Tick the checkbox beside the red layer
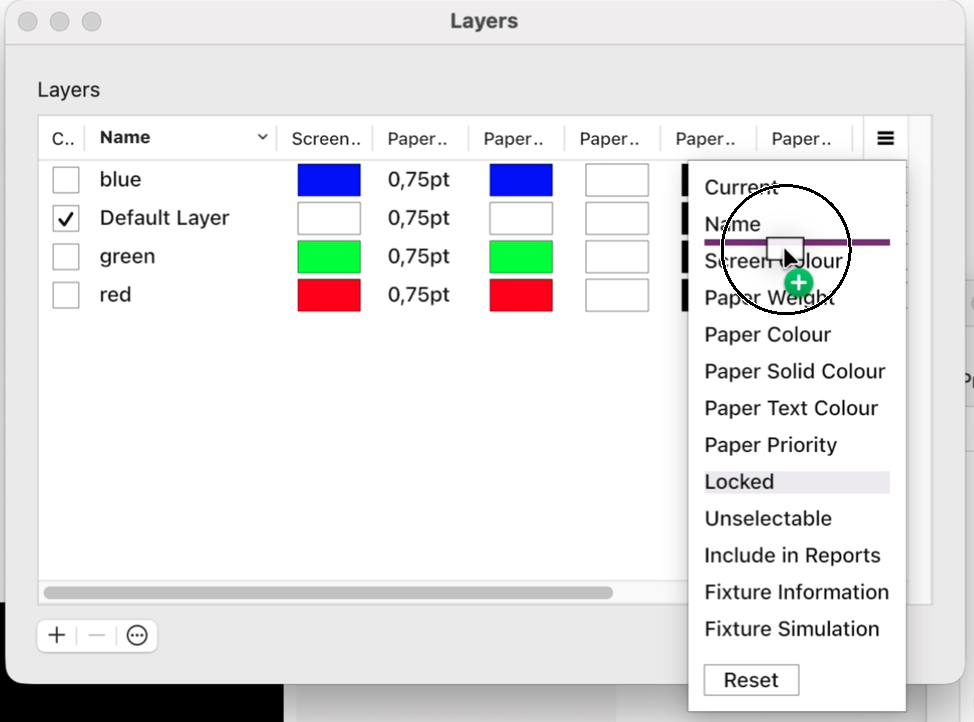This screenshot has height=722, width=974. pyautogui.click(x=65, y=294)
